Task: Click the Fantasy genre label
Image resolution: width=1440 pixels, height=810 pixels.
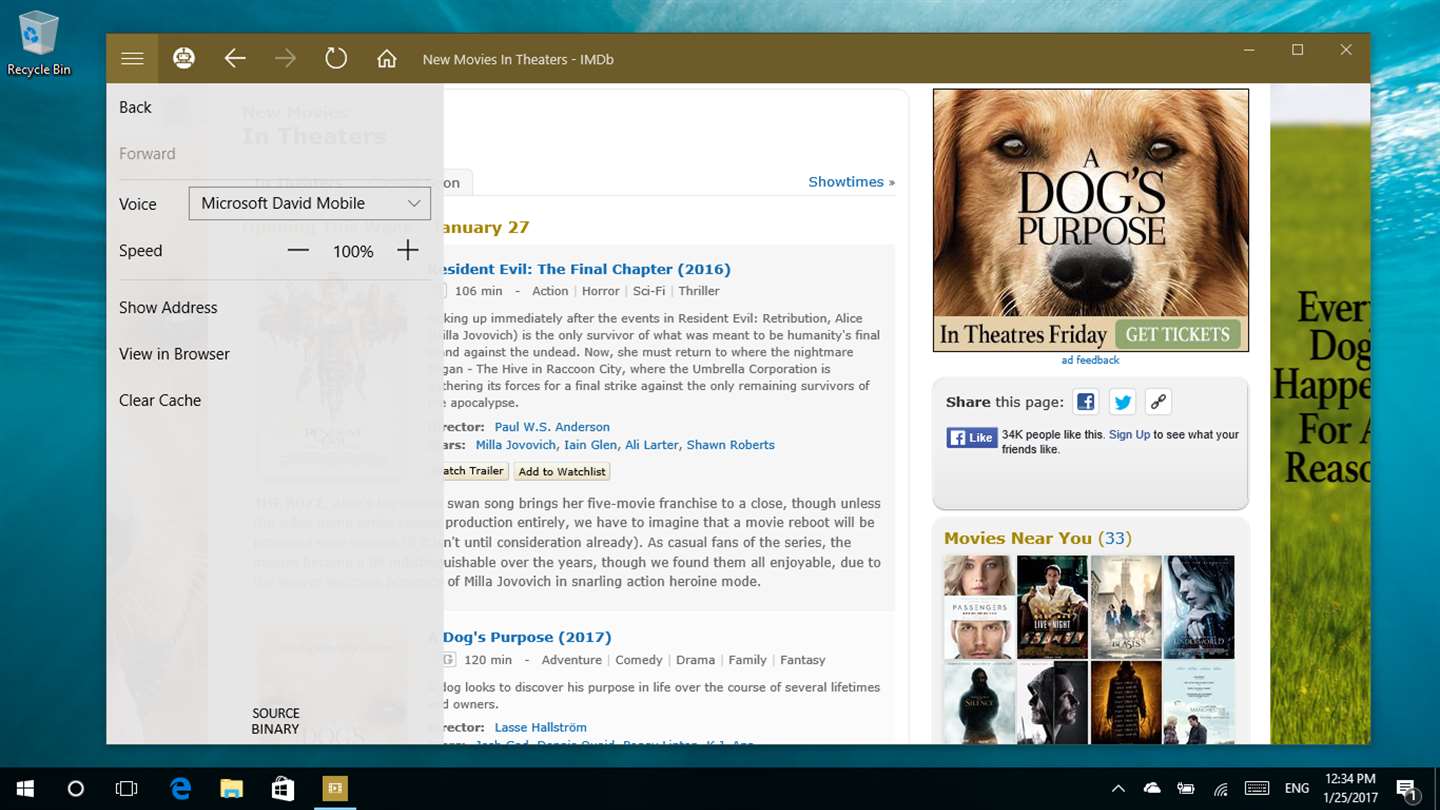Action: pos(803,660)
